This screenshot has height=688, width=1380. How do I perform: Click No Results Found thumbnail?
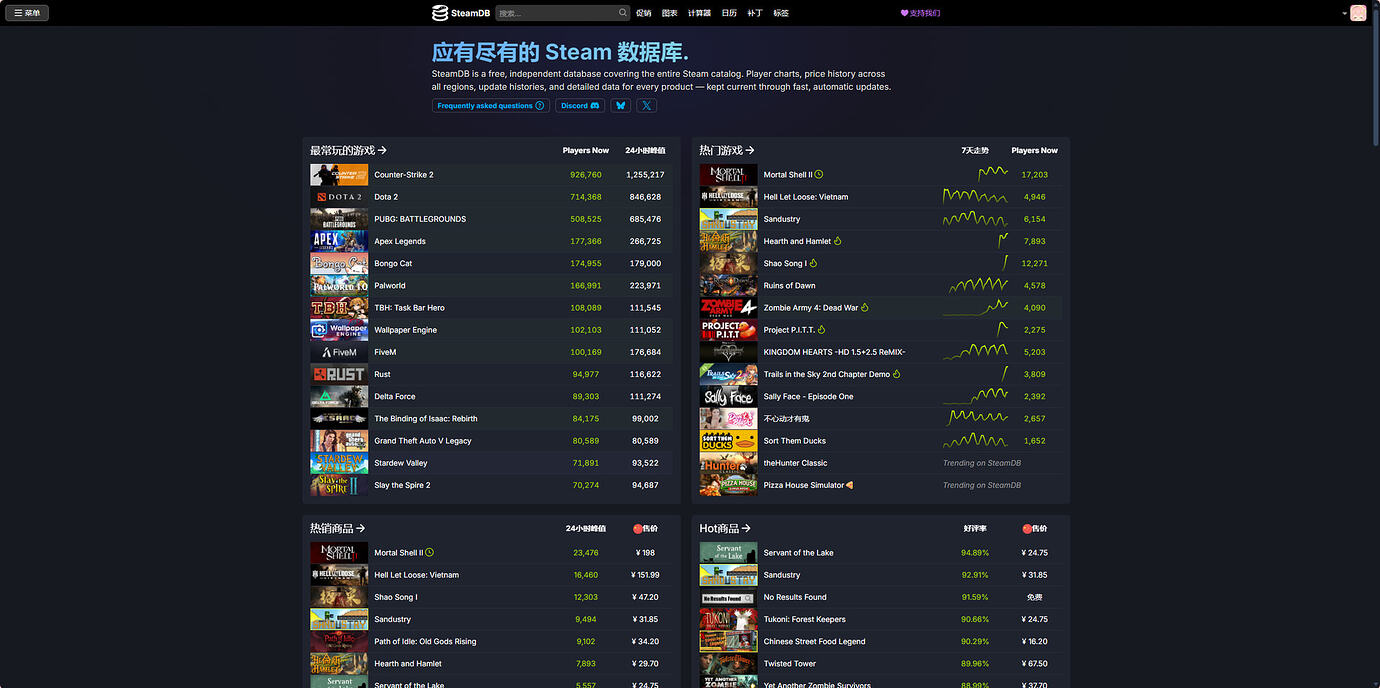point(728,597)
